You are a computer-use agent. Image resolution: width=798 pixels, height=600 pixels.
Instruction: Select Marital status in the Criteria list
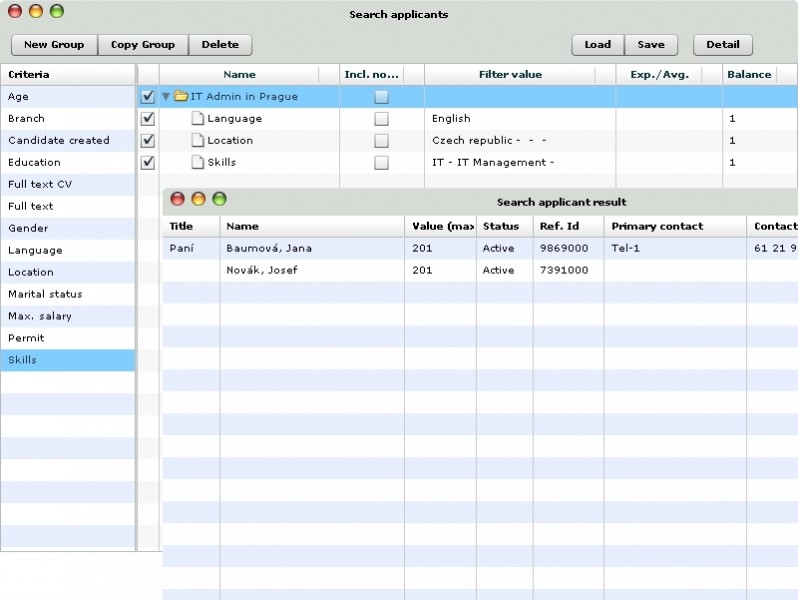(45, 295)
